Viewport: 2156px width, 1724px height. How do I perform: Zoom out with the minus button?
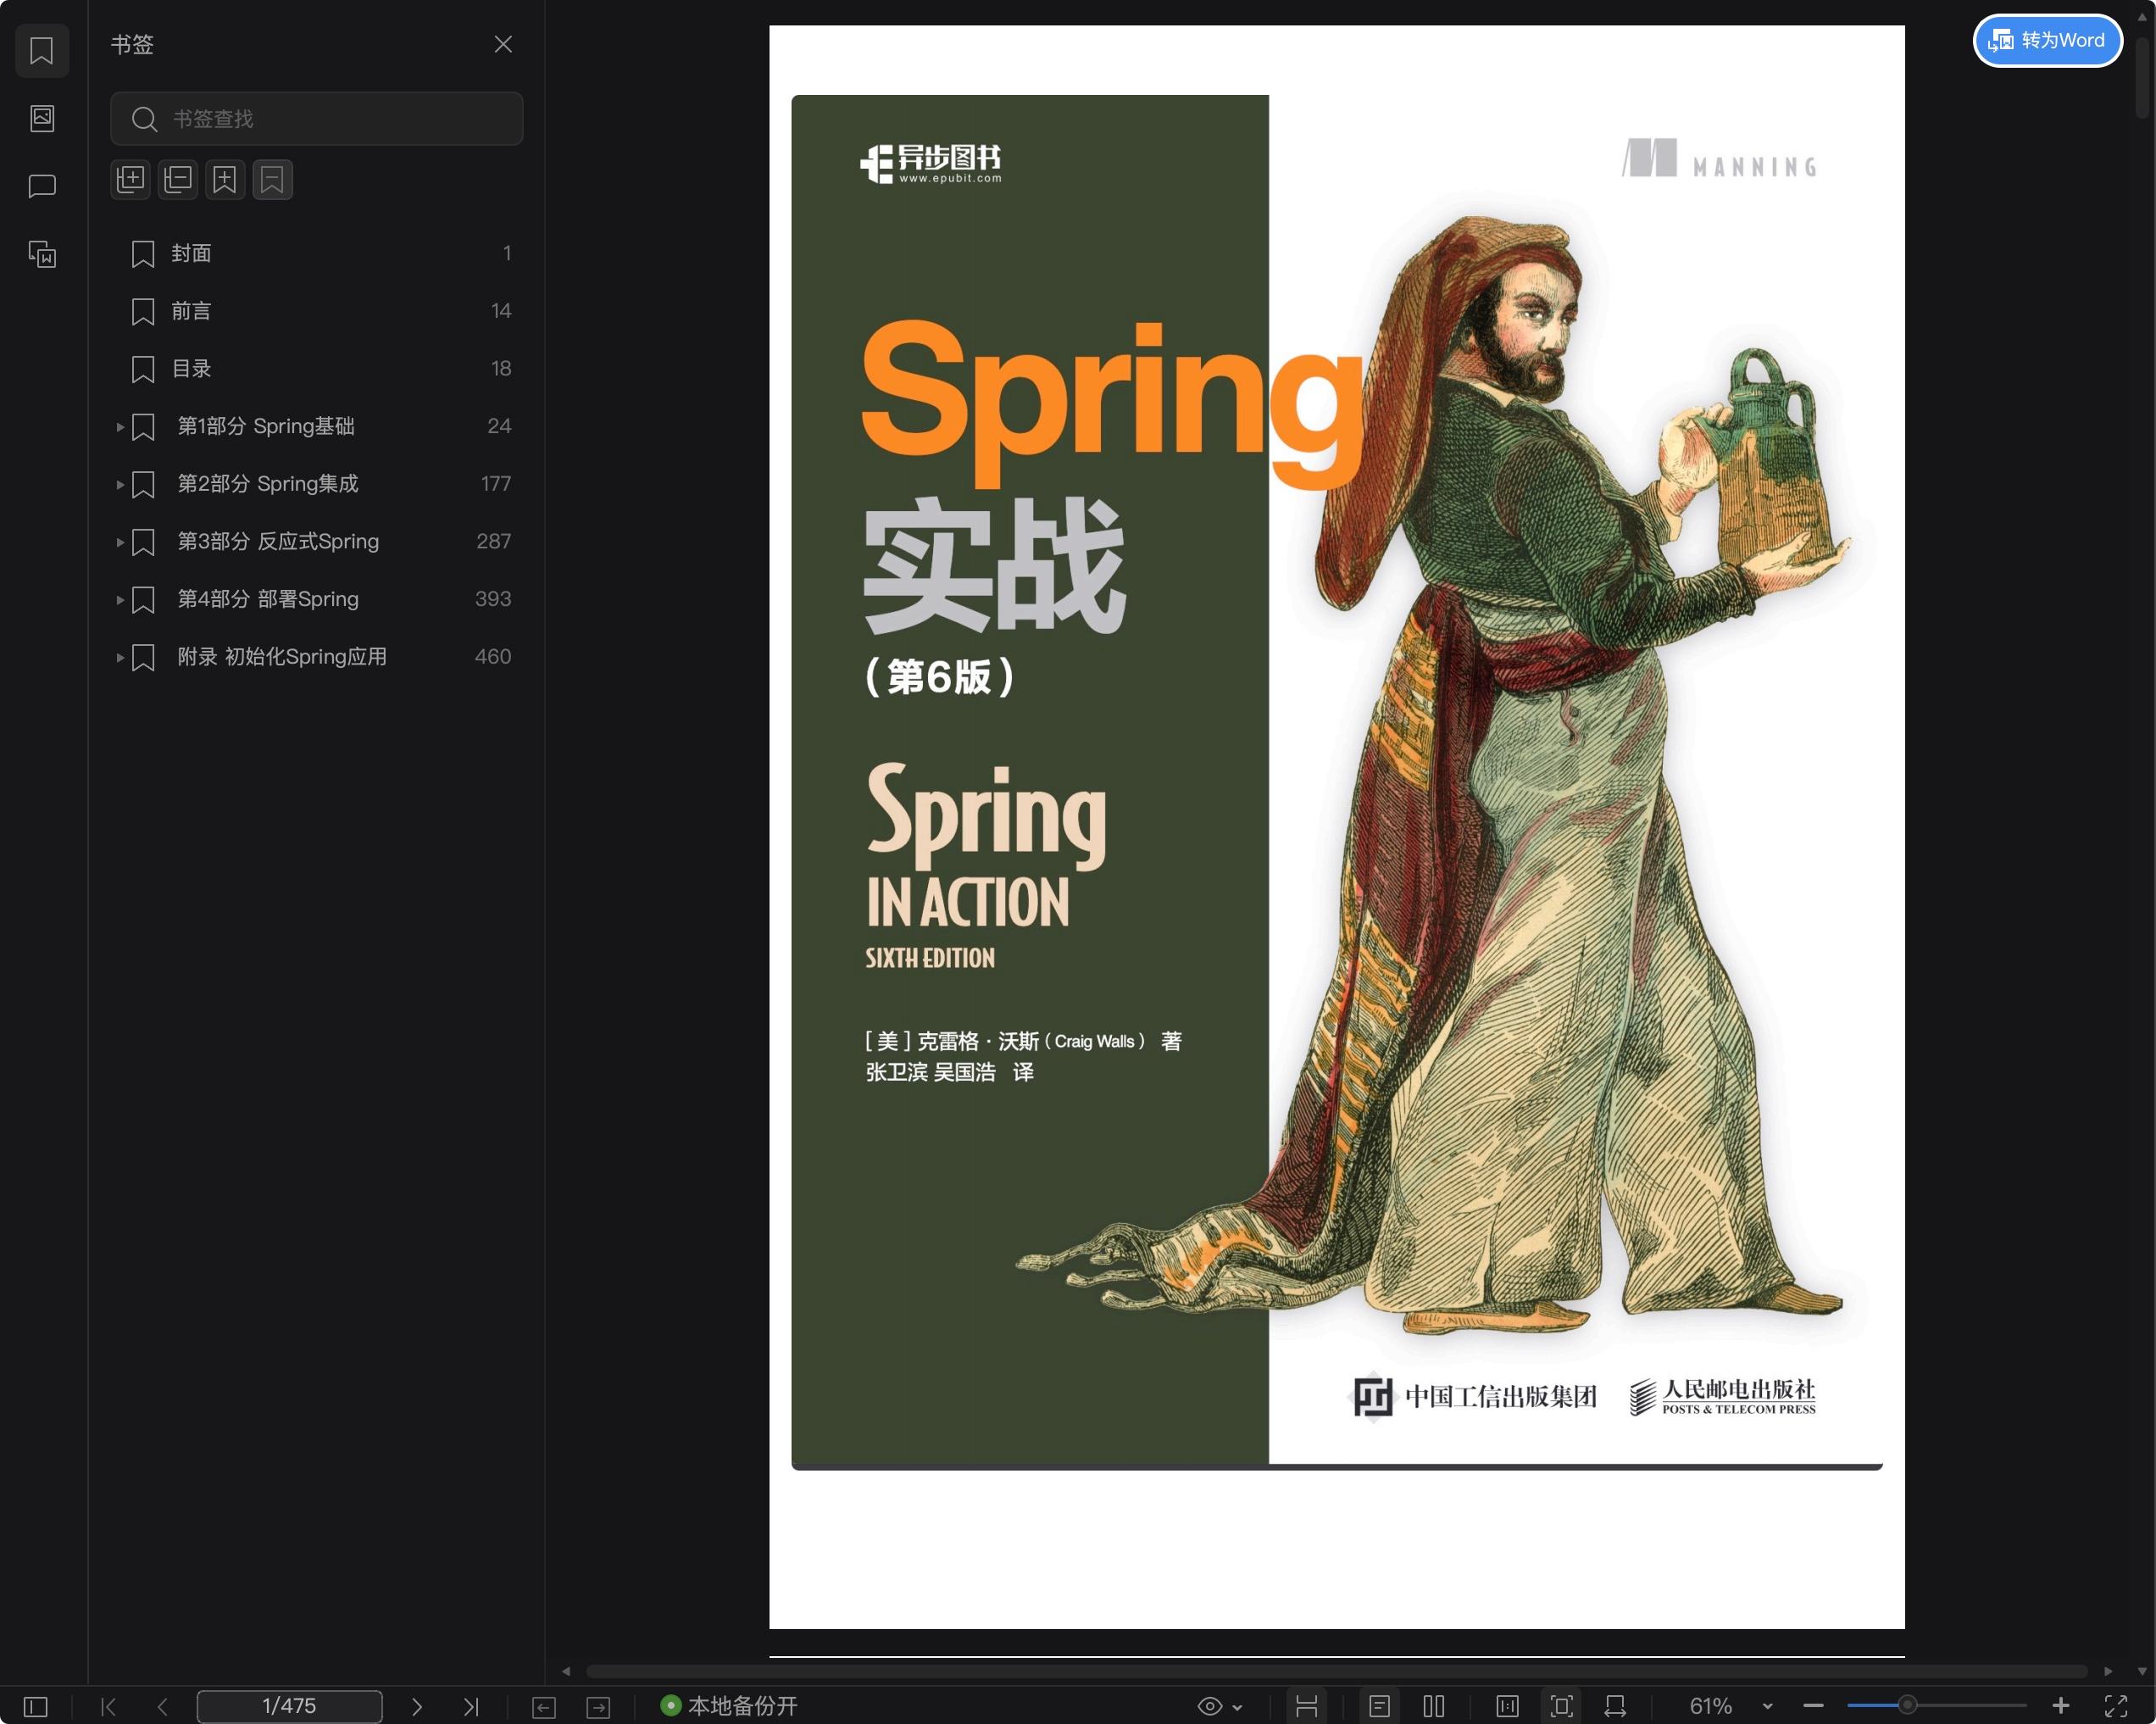click(x=1814, y=1706)
